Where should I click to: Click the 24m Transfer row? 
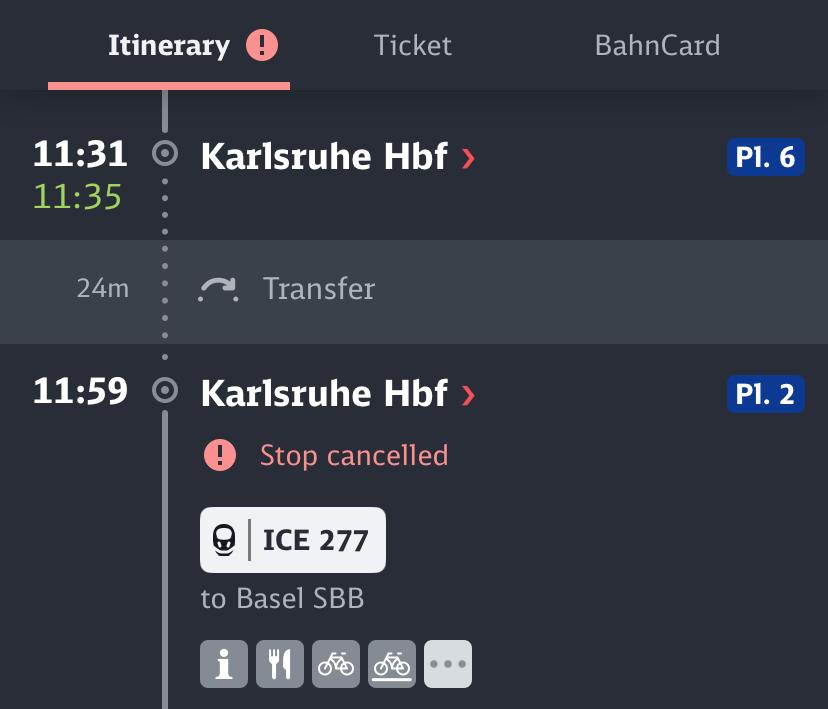(x=414, y=290)
